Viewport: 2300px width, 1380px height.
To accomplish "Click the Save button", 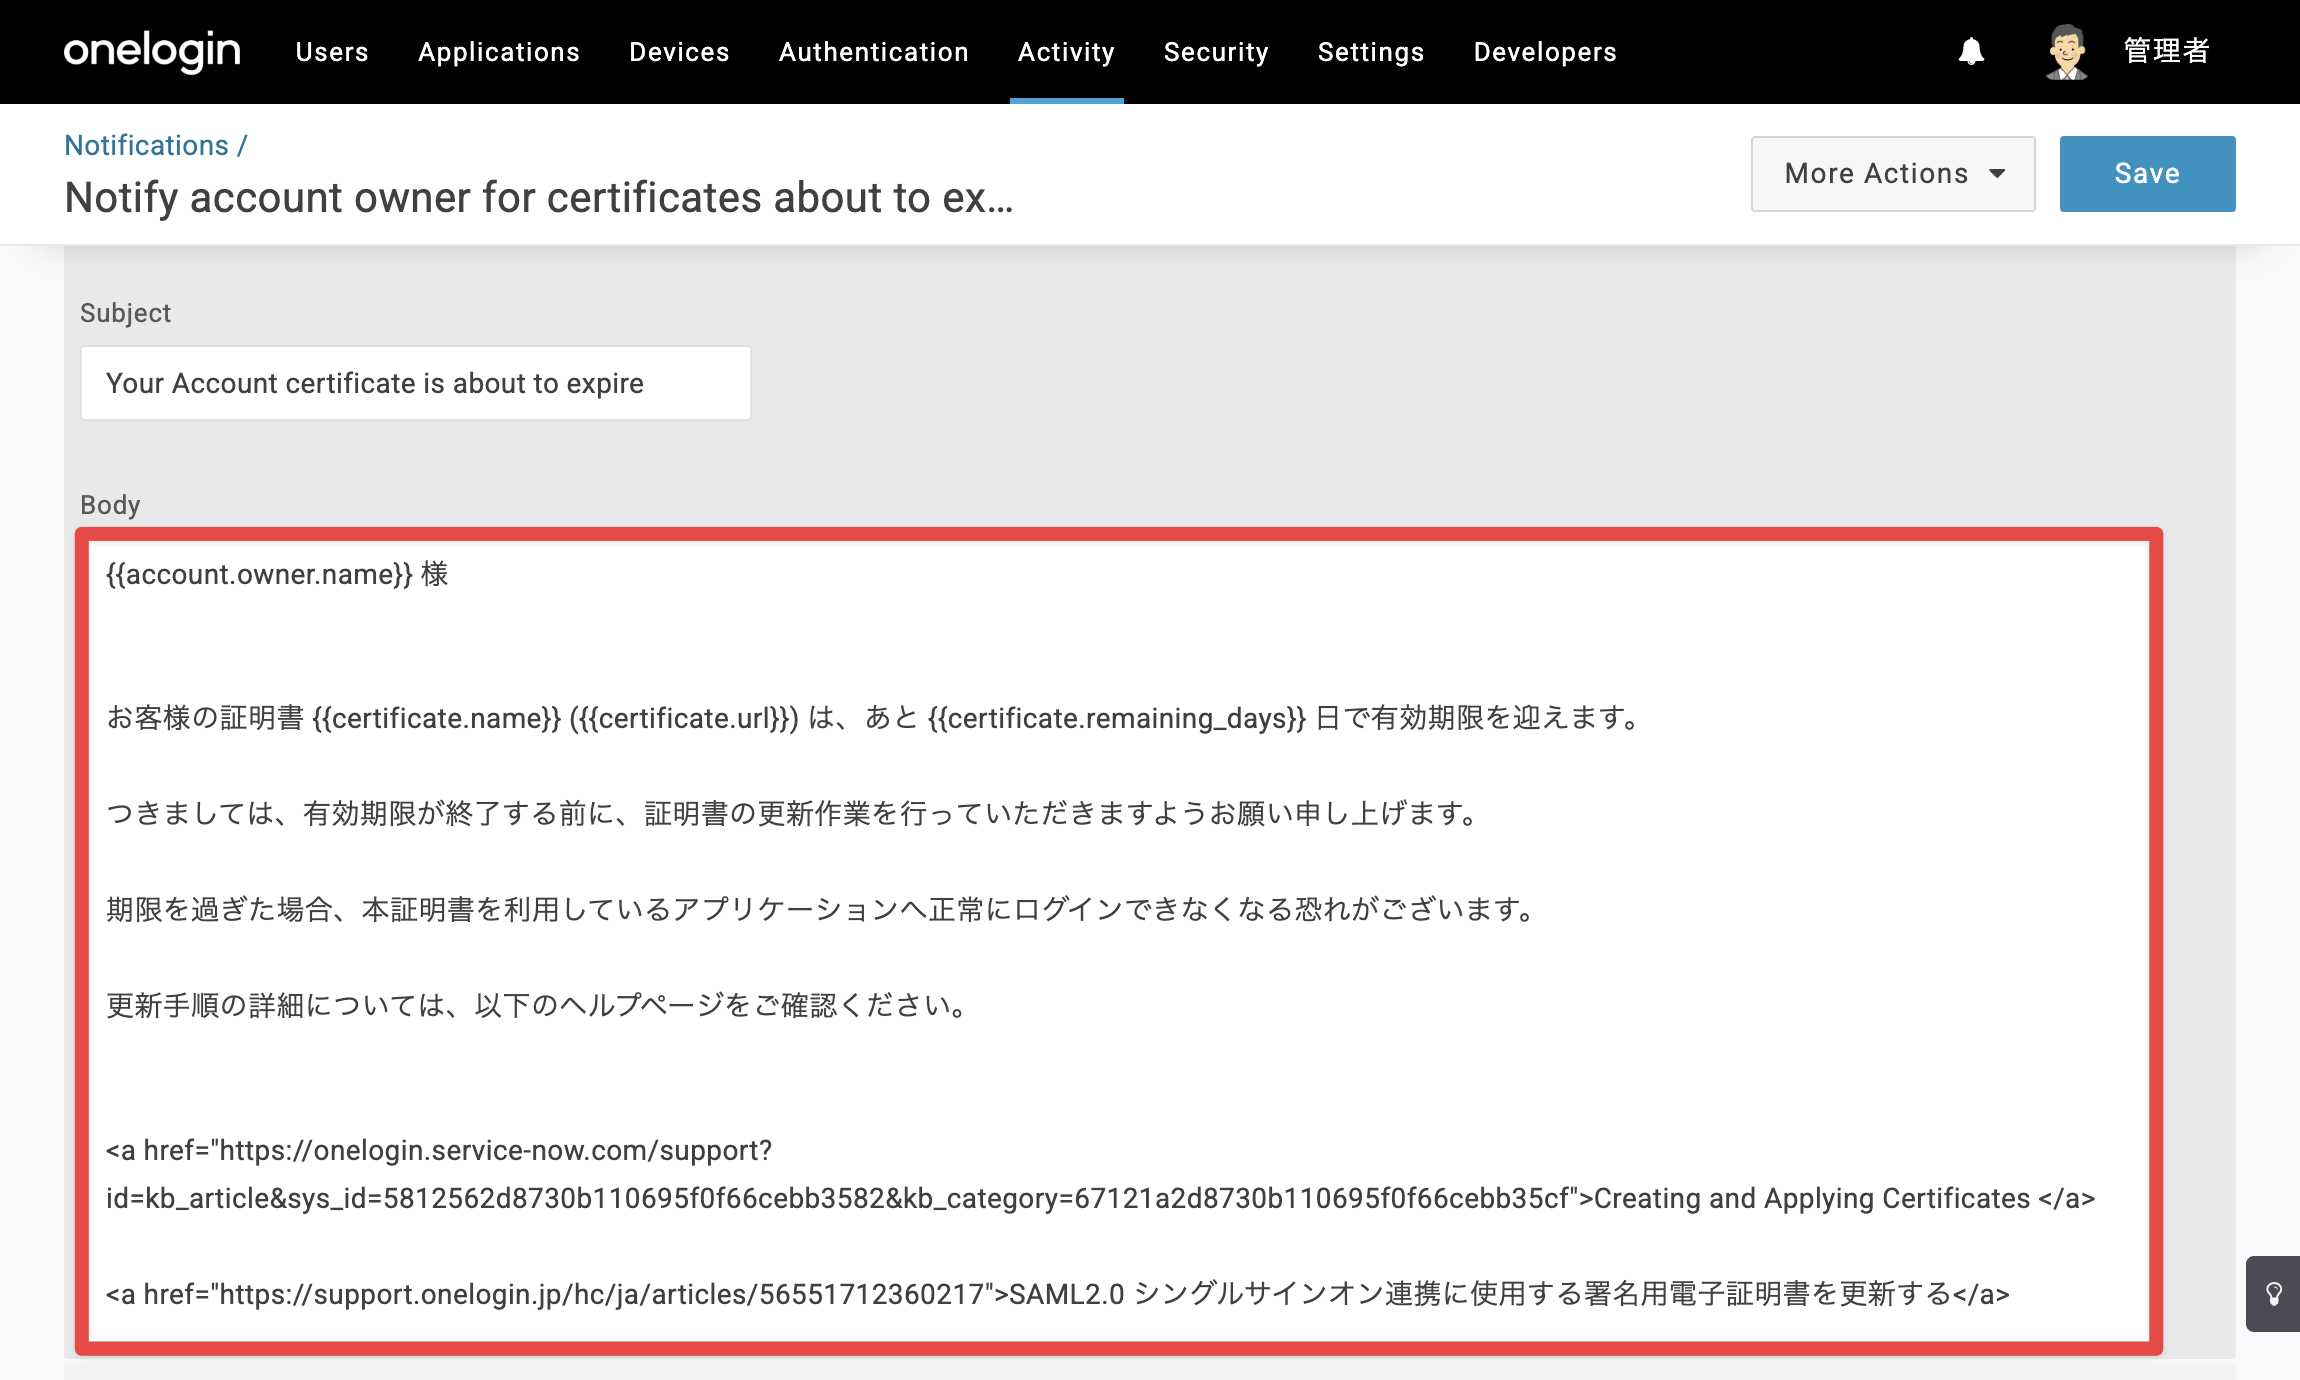I will (2147, 174).
